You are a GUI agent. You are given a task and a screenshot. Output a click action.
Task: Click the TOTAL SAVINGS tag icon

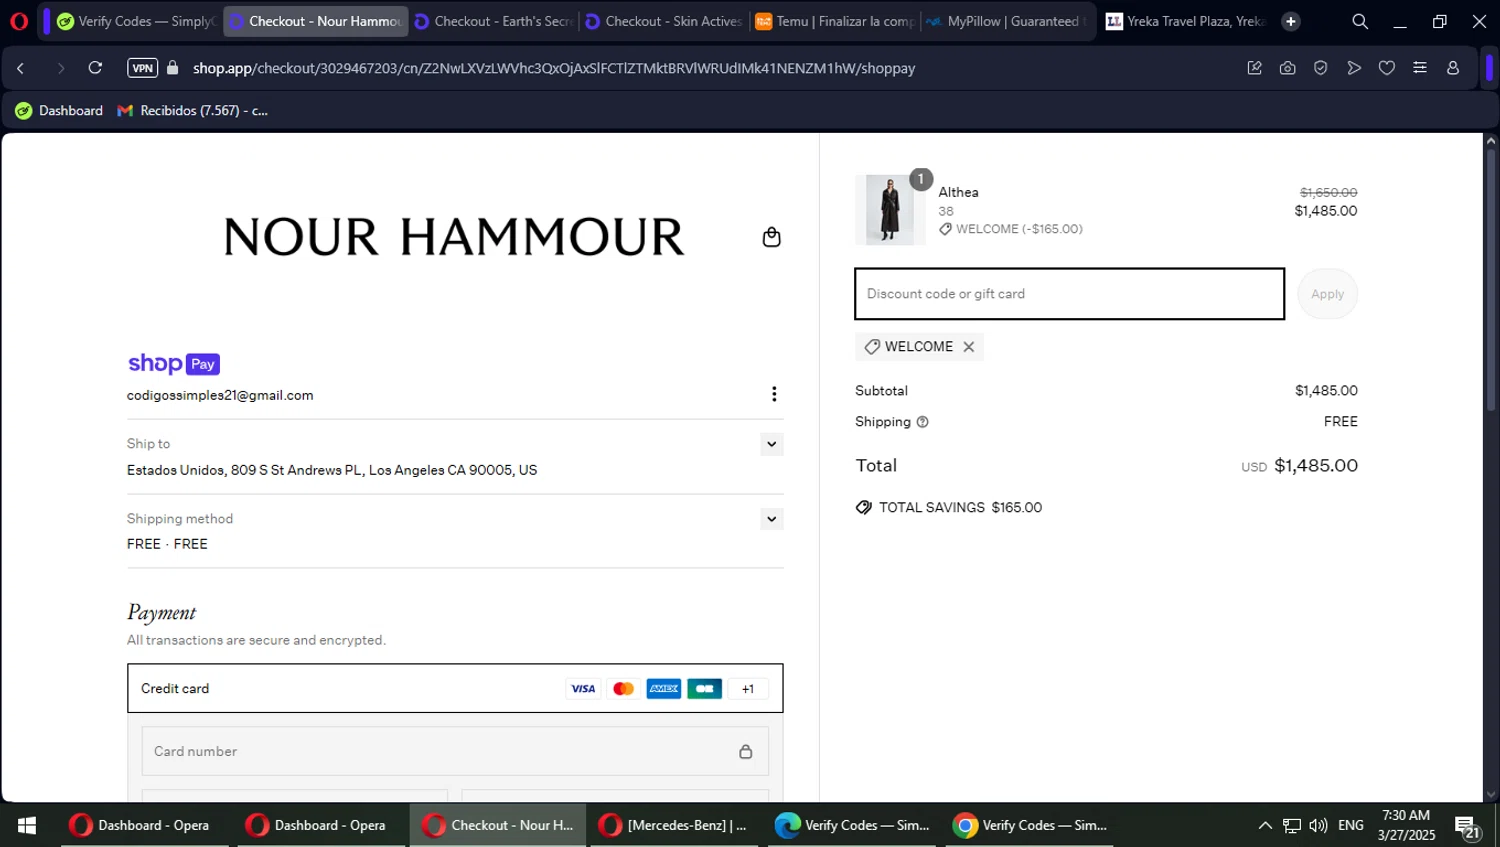point(864,508)
